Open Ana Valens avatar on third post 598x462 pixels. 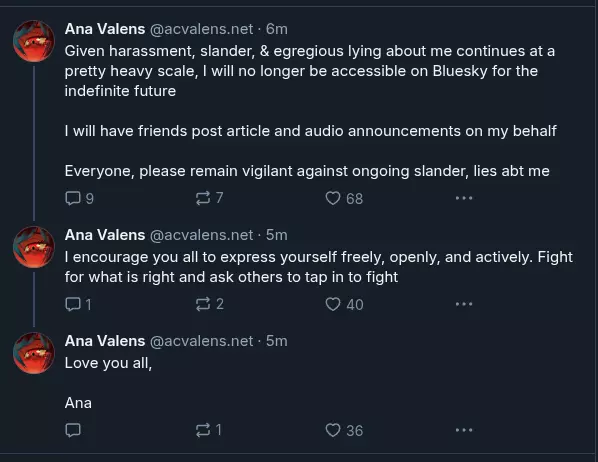tap(34, 353)
